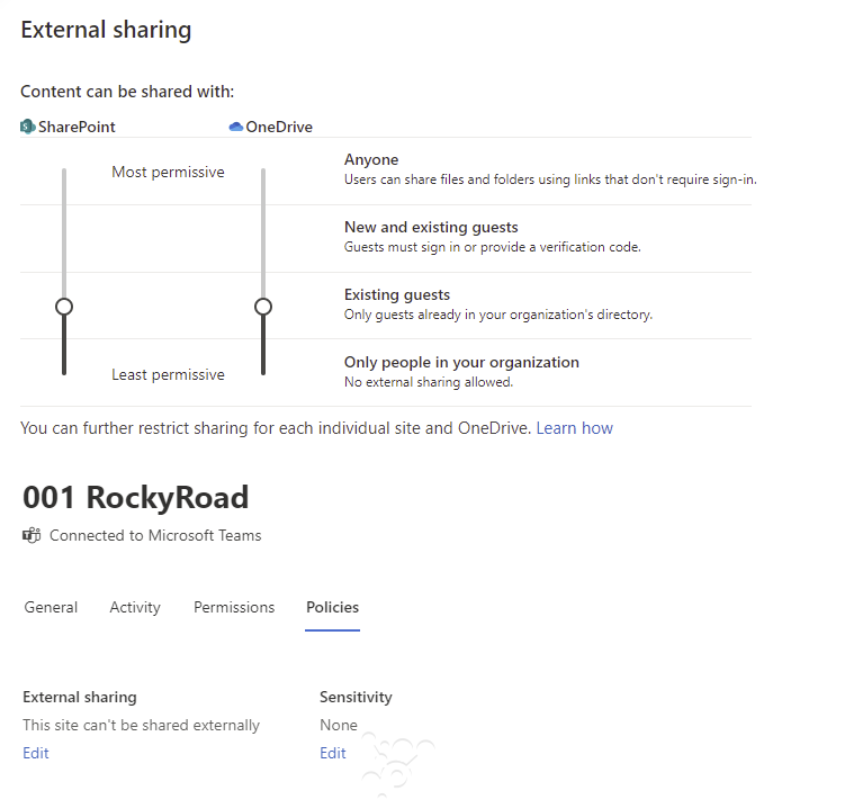852x811 pixels.
Task: Click the SharePoint logo icon
Action: tap(28, 127)
